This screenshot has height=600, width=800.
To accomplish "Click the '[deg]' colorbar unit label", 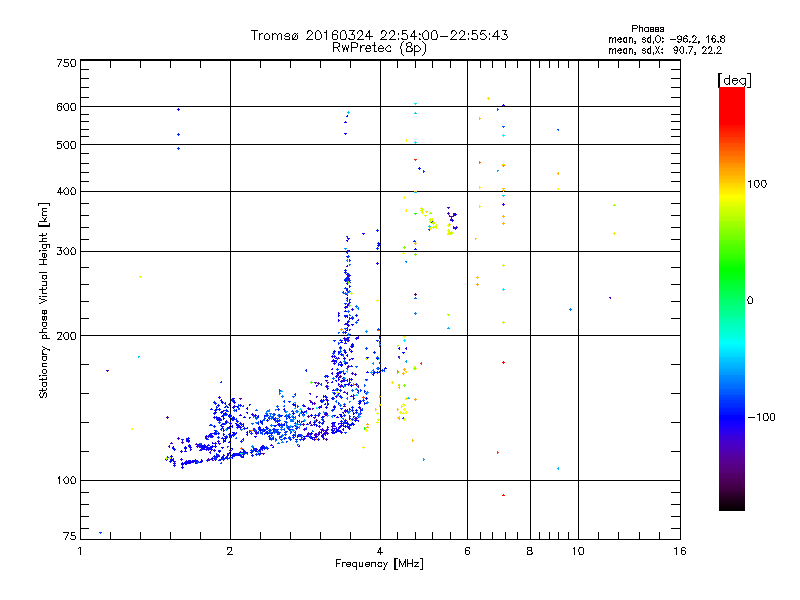I will (734, 80).
